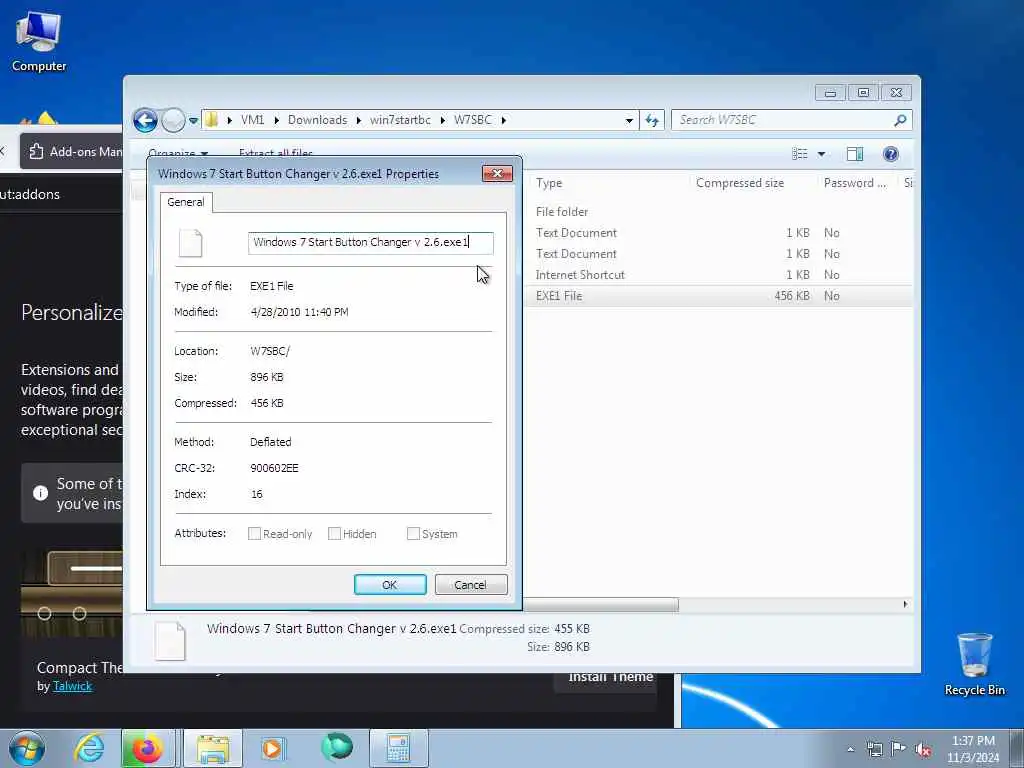1024x768 pixels.
Task: Open the Organize menu
Action: (x=178, y=153)
